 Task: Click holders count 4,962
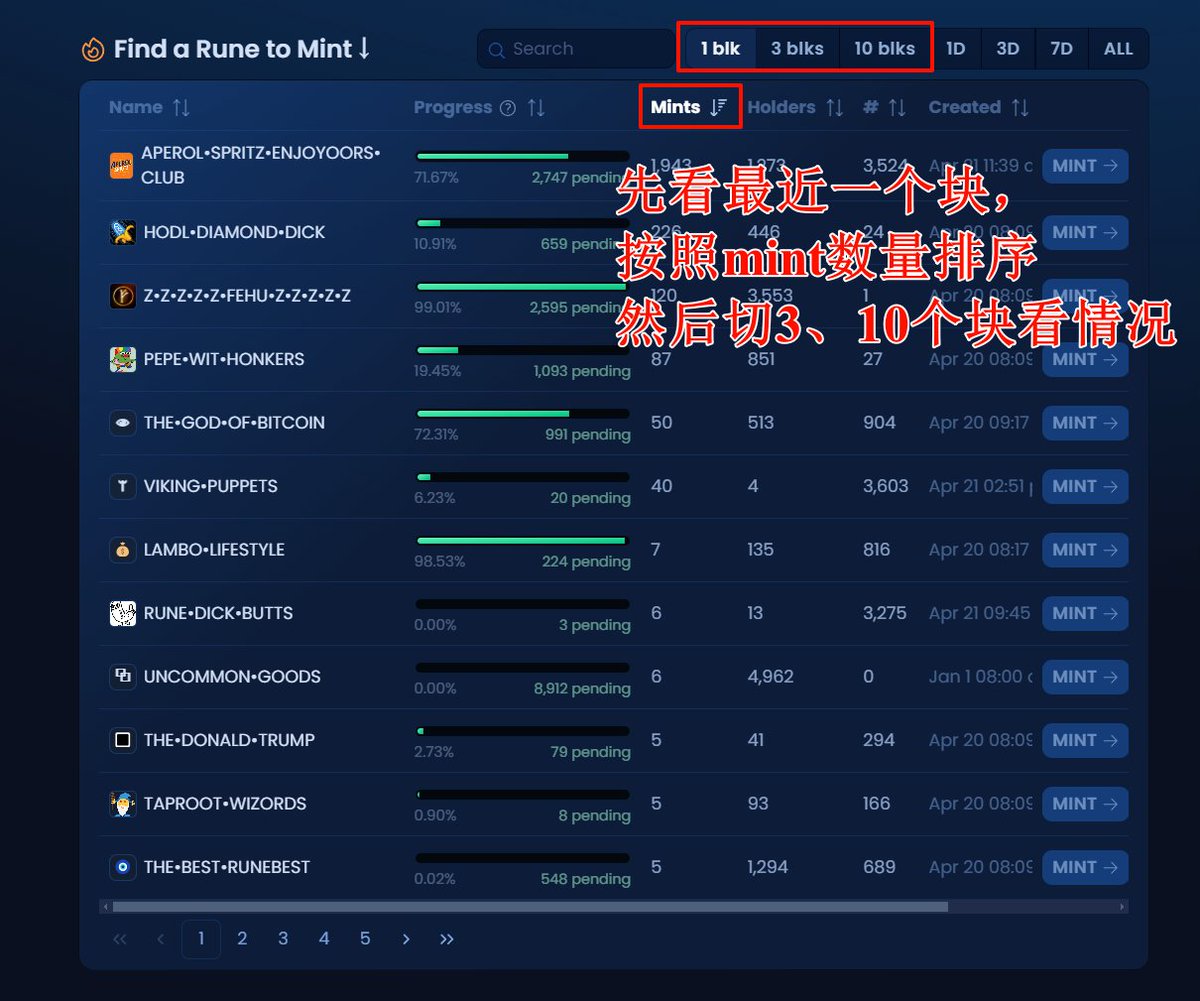coord(770,677)
